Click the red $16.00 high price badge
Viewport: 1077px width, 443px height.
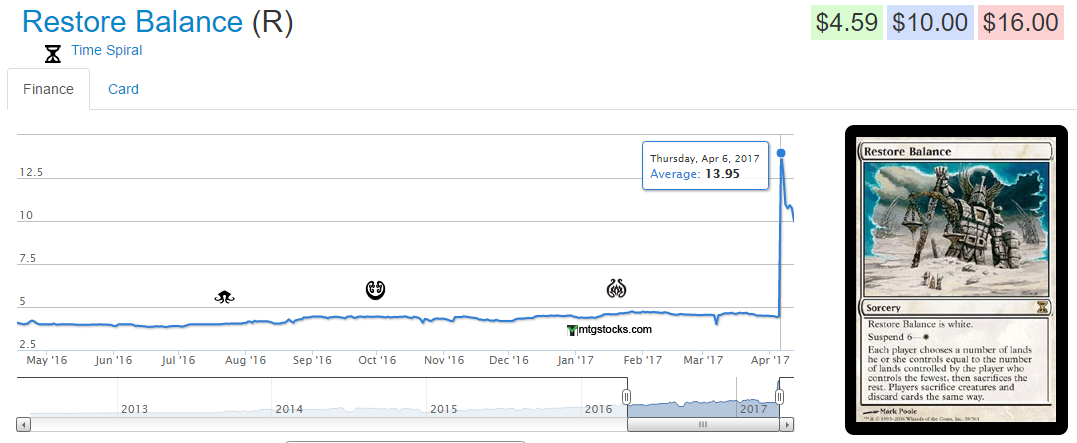[x=1020, y=22]
